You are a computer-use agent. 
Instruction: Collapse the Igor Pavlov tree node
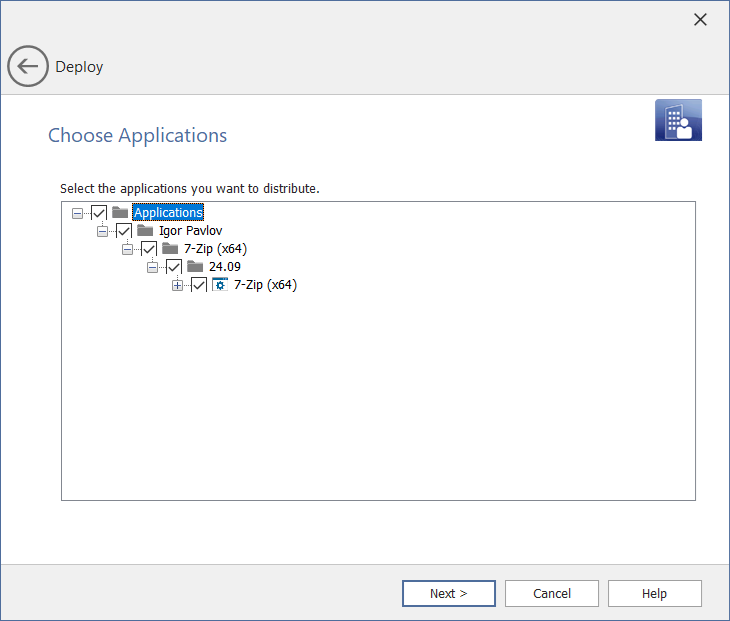[x=103, y=231]
